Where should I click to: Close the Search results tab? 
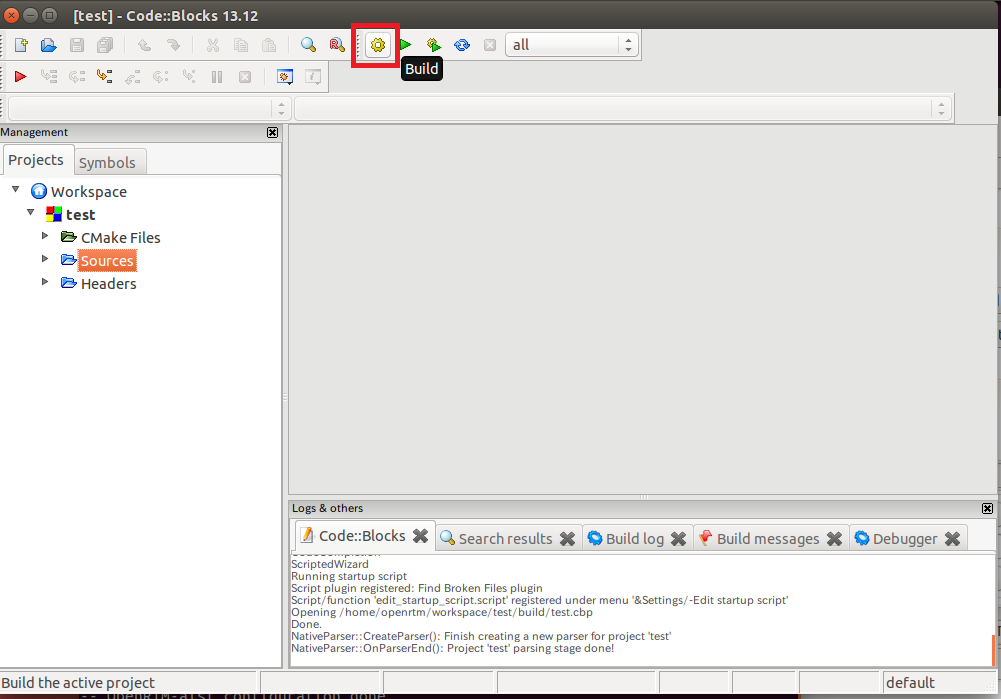coord(568,539)
